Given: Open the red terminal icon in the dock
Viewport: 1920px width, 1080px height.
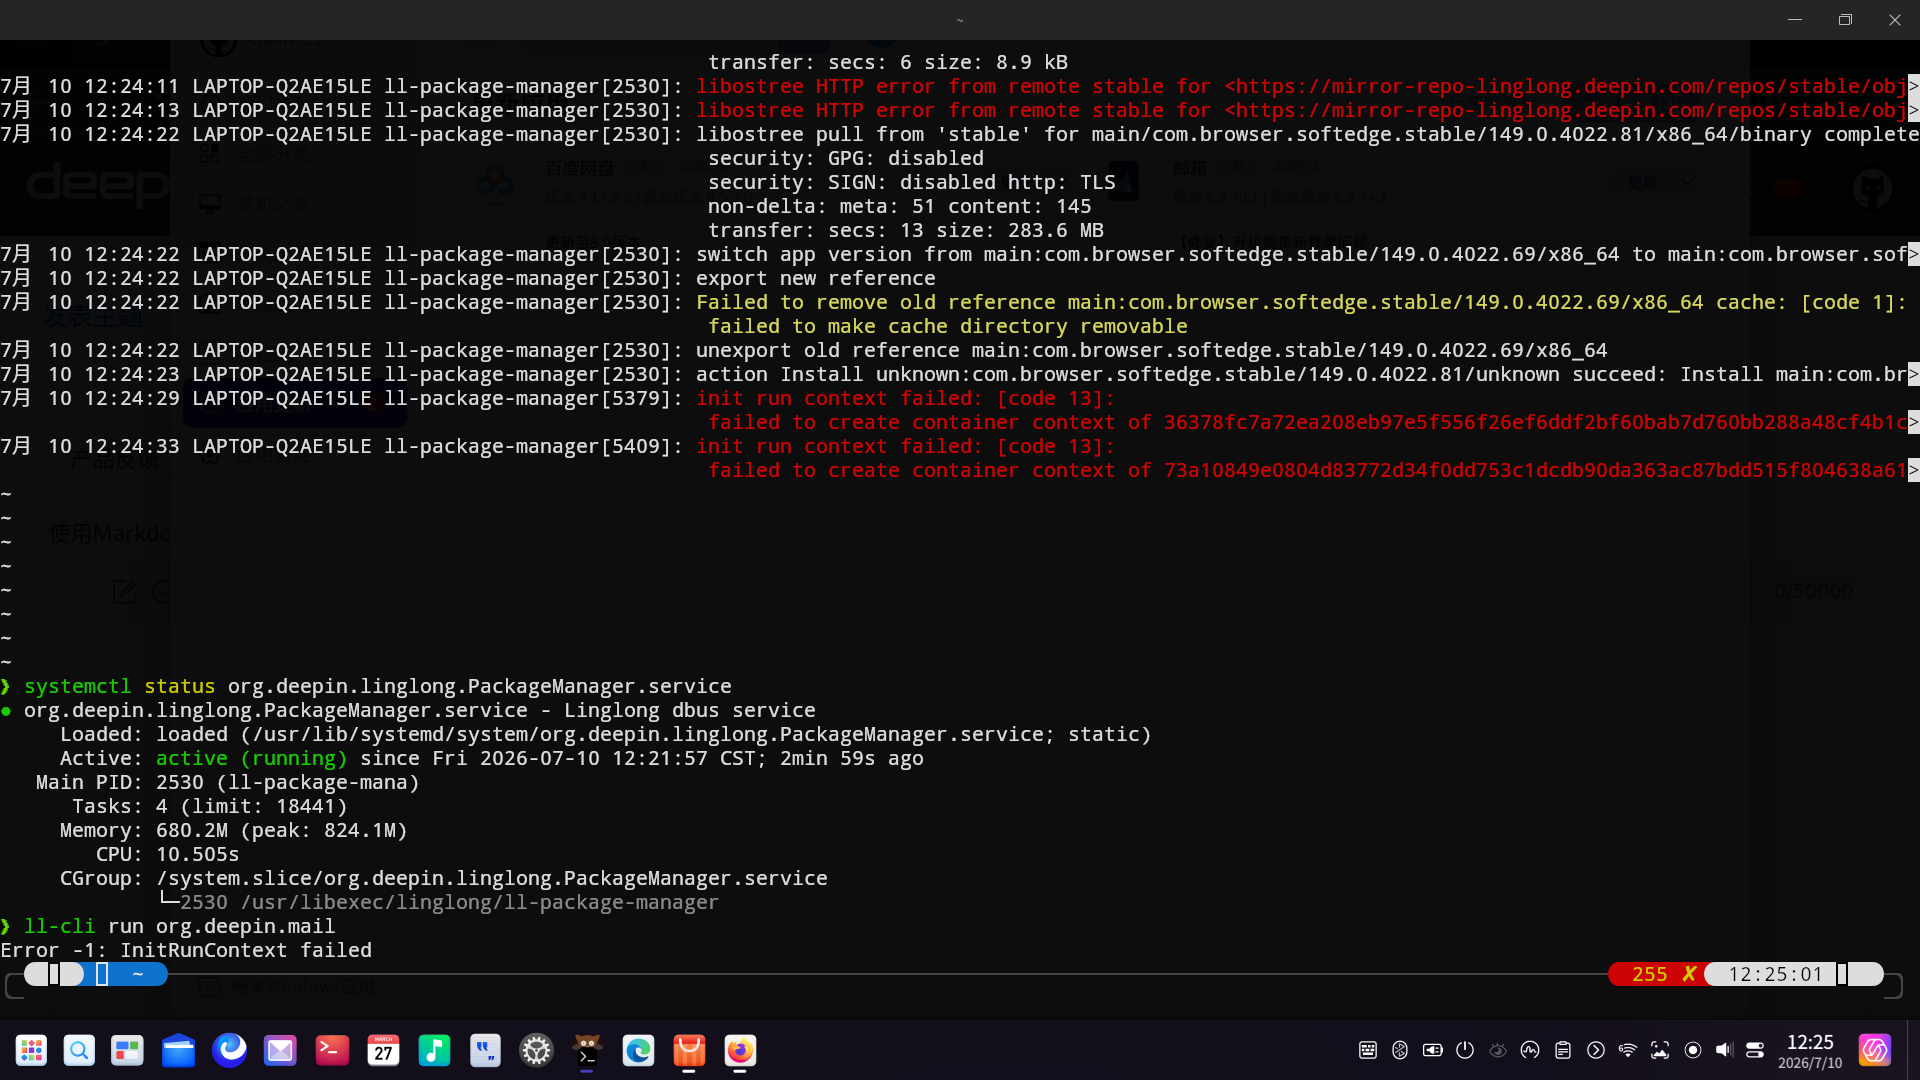Looking at the screenshot, I should [332, 1050].
